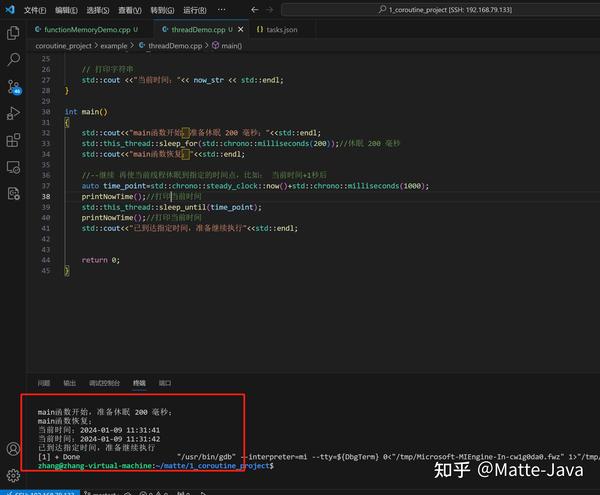This screenshot has height=495, width=600.
Task: Go forward using the right arrow
Action: [x=270, y=10]
